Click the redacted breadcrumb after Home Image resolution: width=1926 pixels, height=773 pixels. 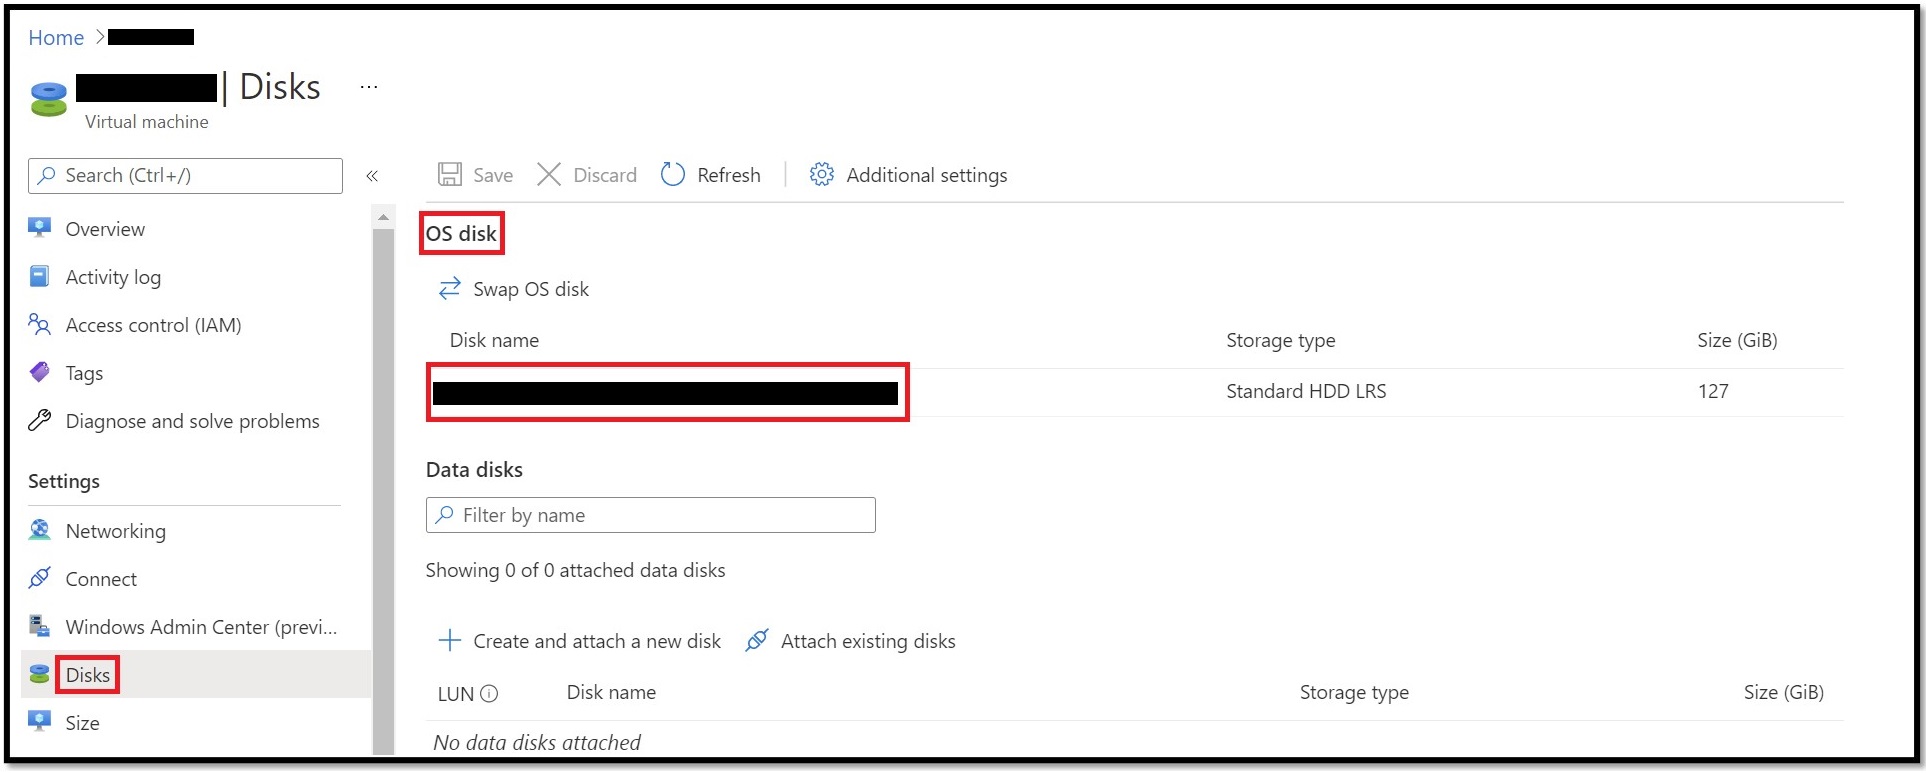pos(151,37)
